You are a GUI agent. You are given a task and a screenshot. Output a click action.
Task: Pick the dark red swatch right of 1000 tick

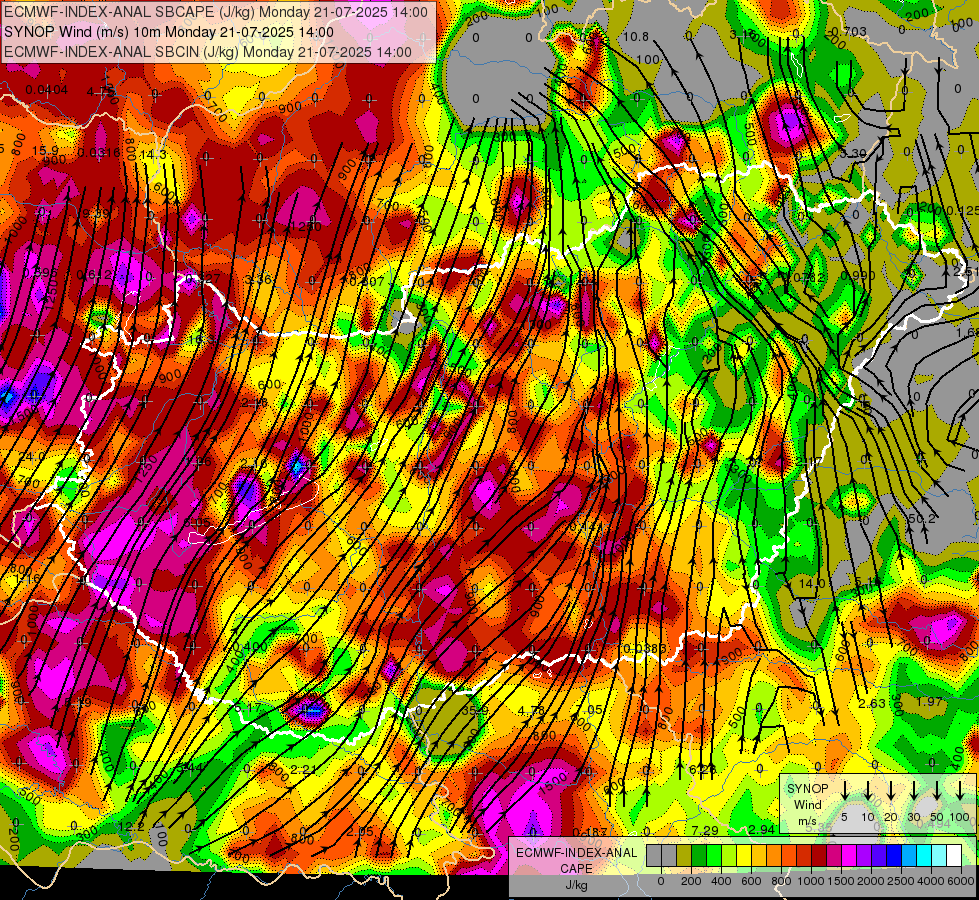[819, 856]
